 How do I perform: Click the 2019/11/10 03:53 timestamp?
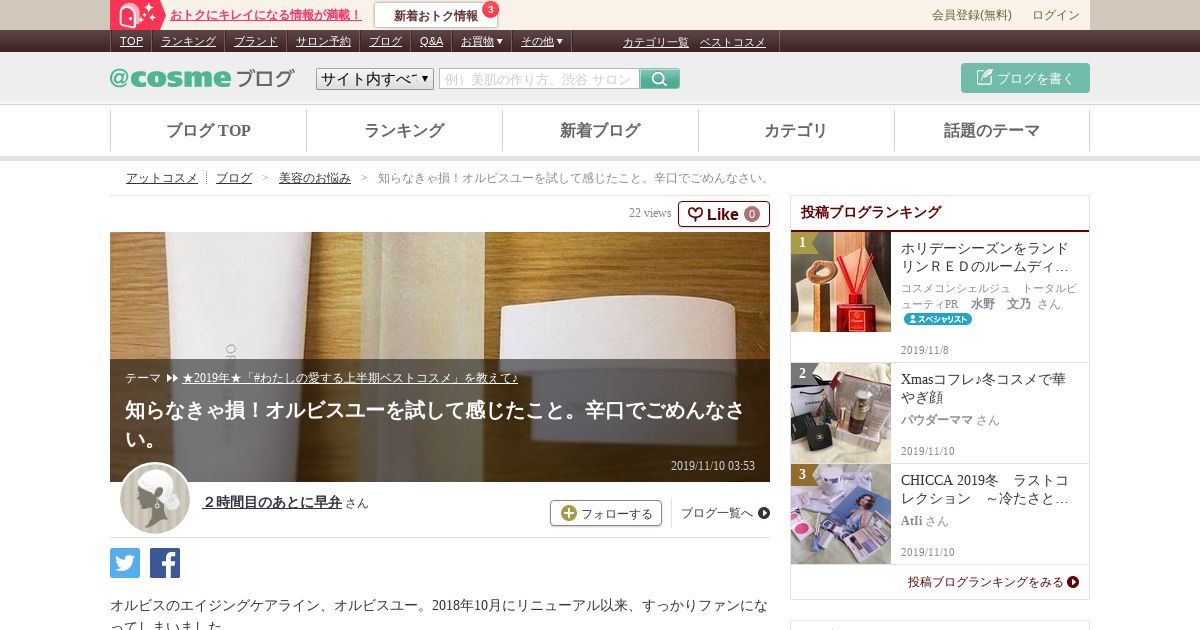point(713,466)
